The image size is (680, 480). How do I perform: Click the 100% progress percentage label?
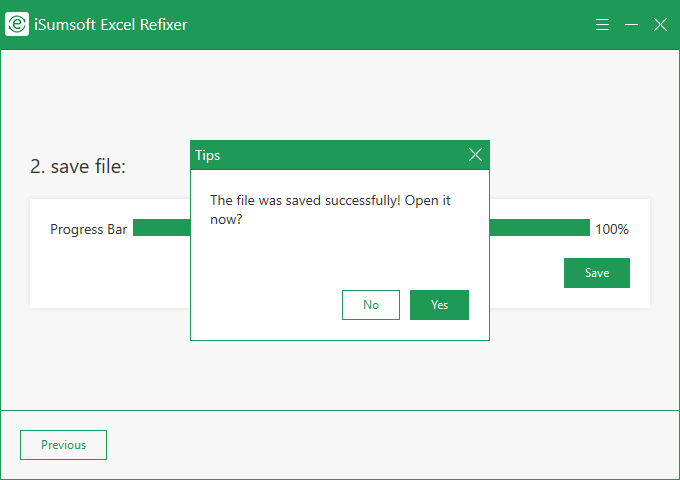click(x=611, y=229)
